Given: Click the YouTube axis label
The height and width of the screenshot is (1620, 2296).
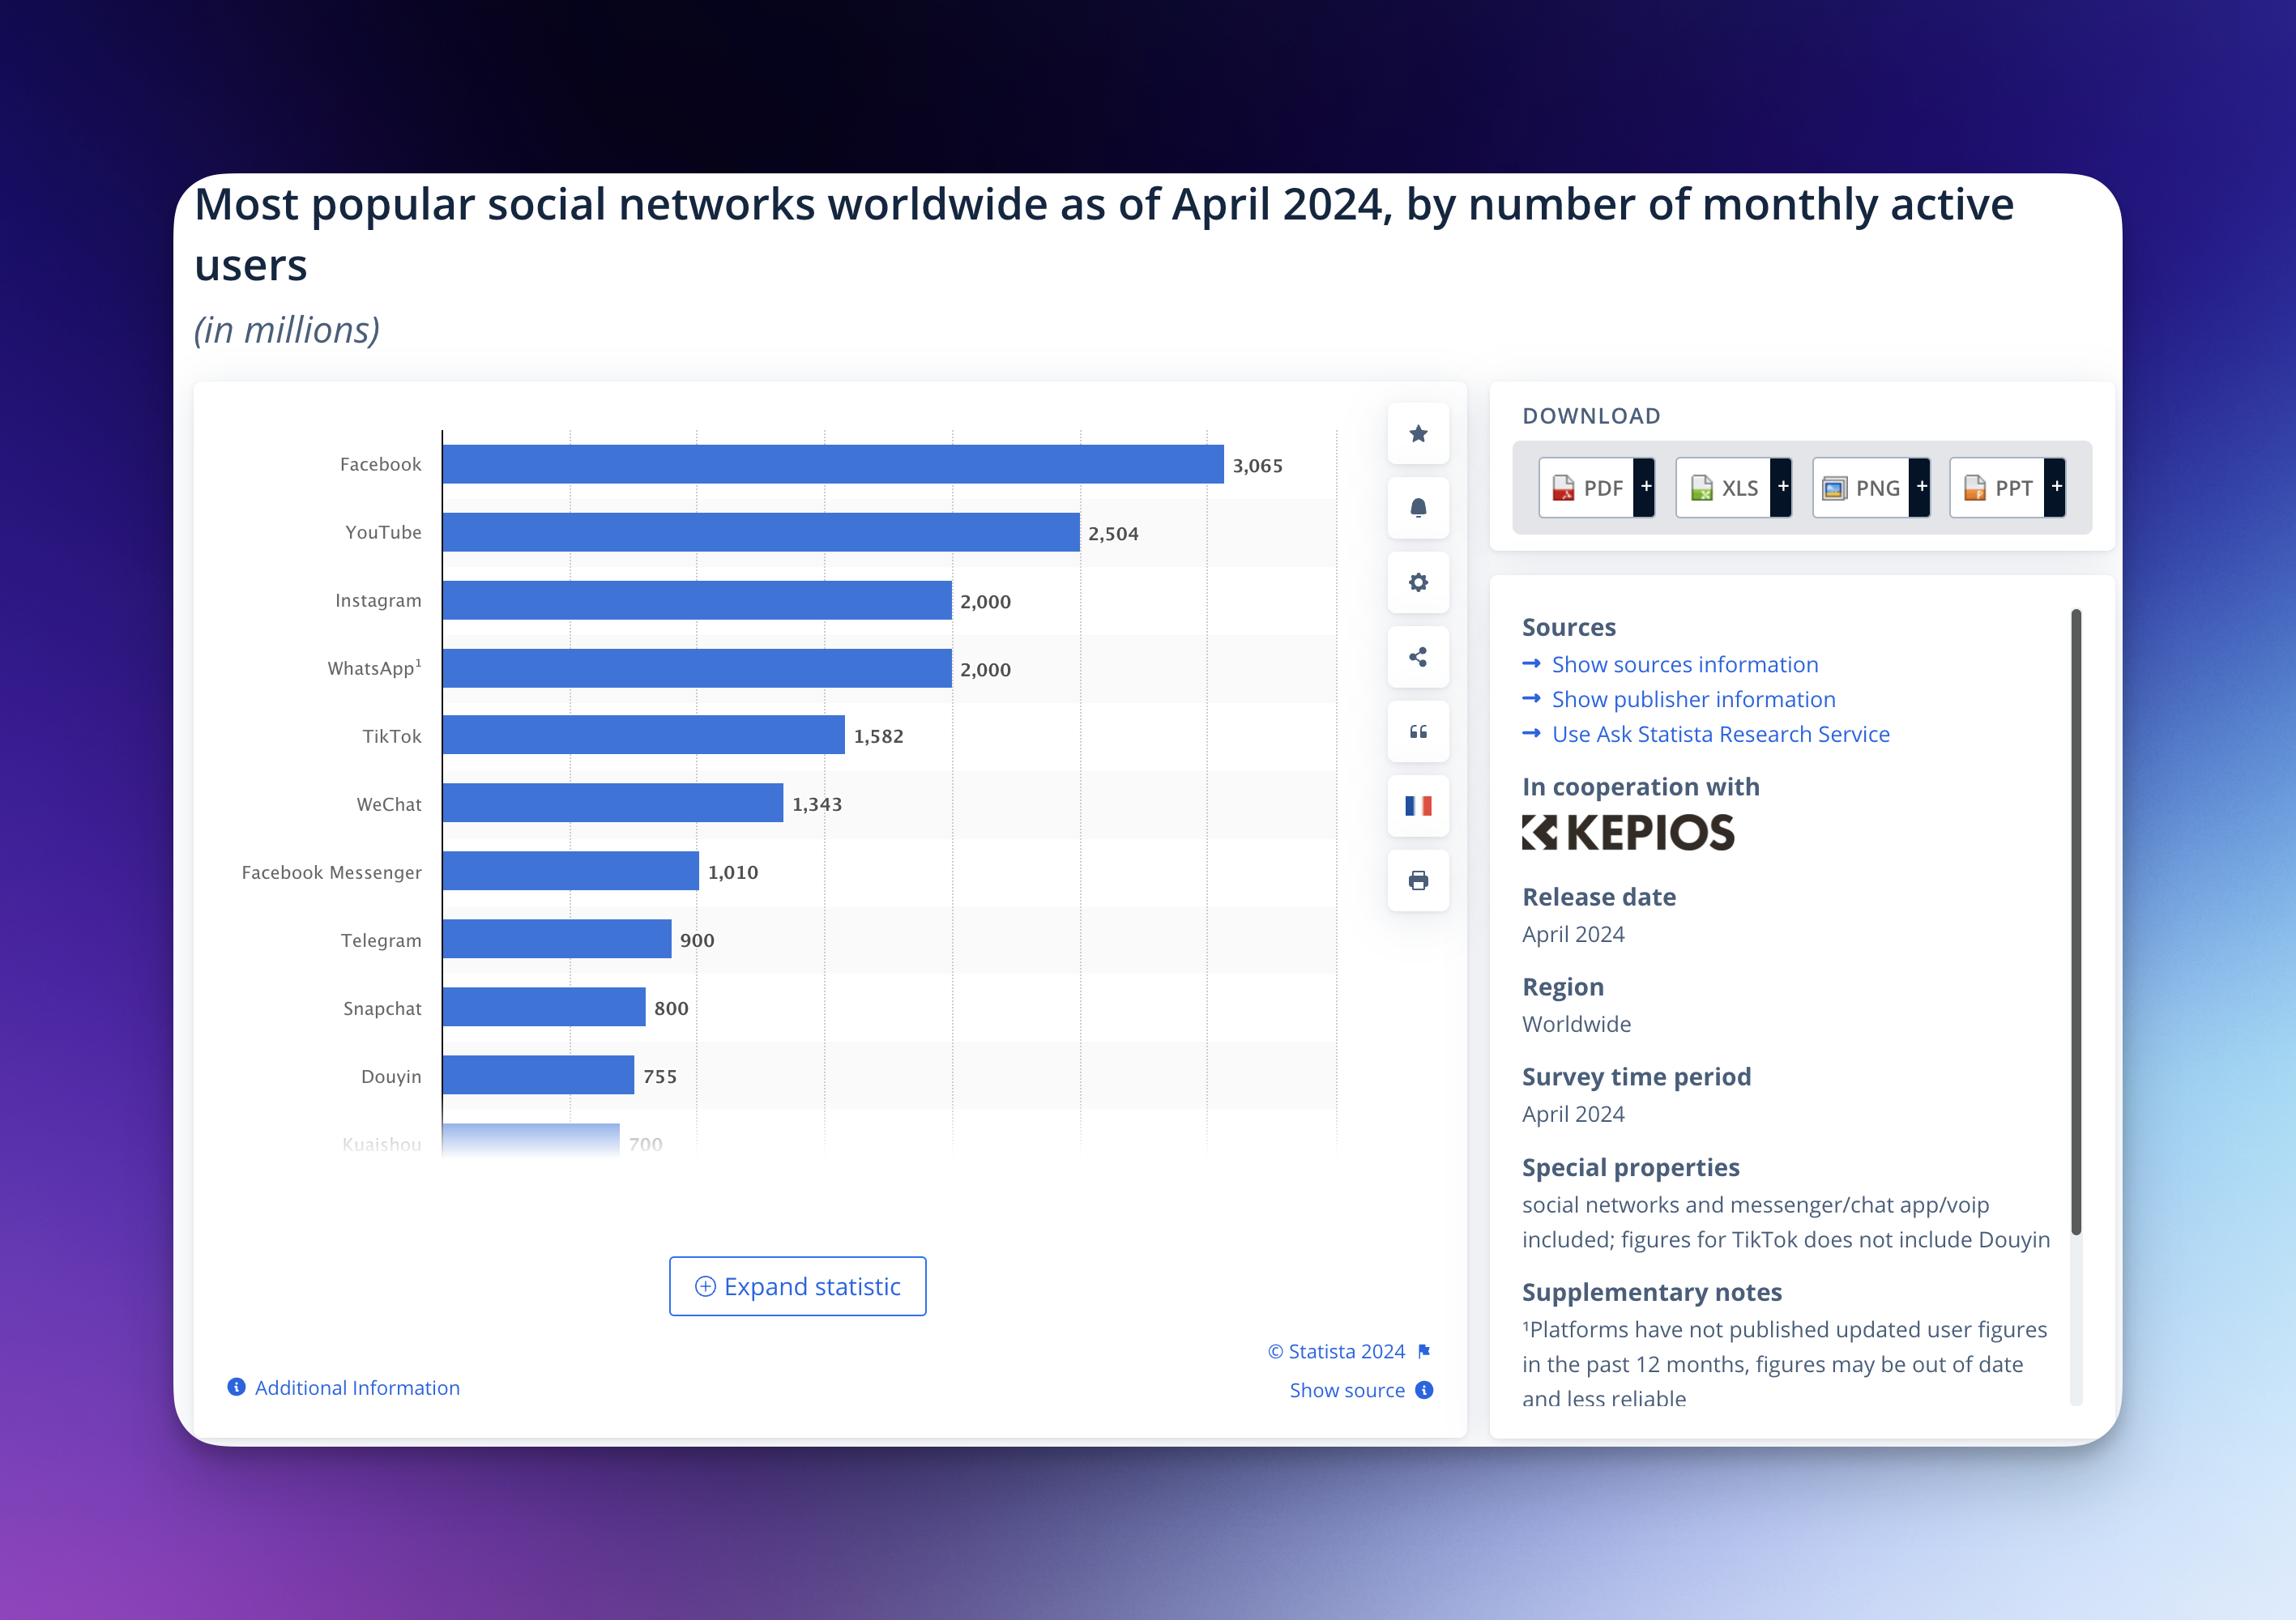Looking at the screenshot, I should [384, 533].
